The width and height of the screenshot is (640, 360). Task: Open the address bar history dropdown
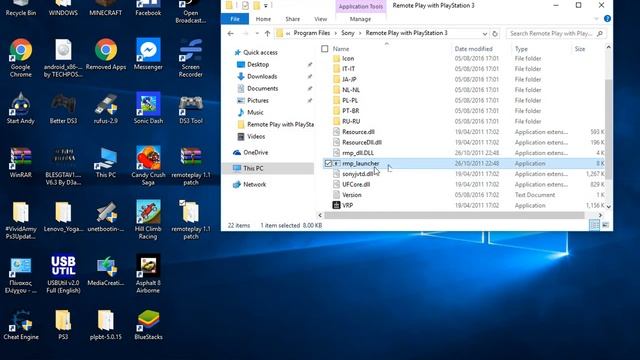tap(484, 33)
